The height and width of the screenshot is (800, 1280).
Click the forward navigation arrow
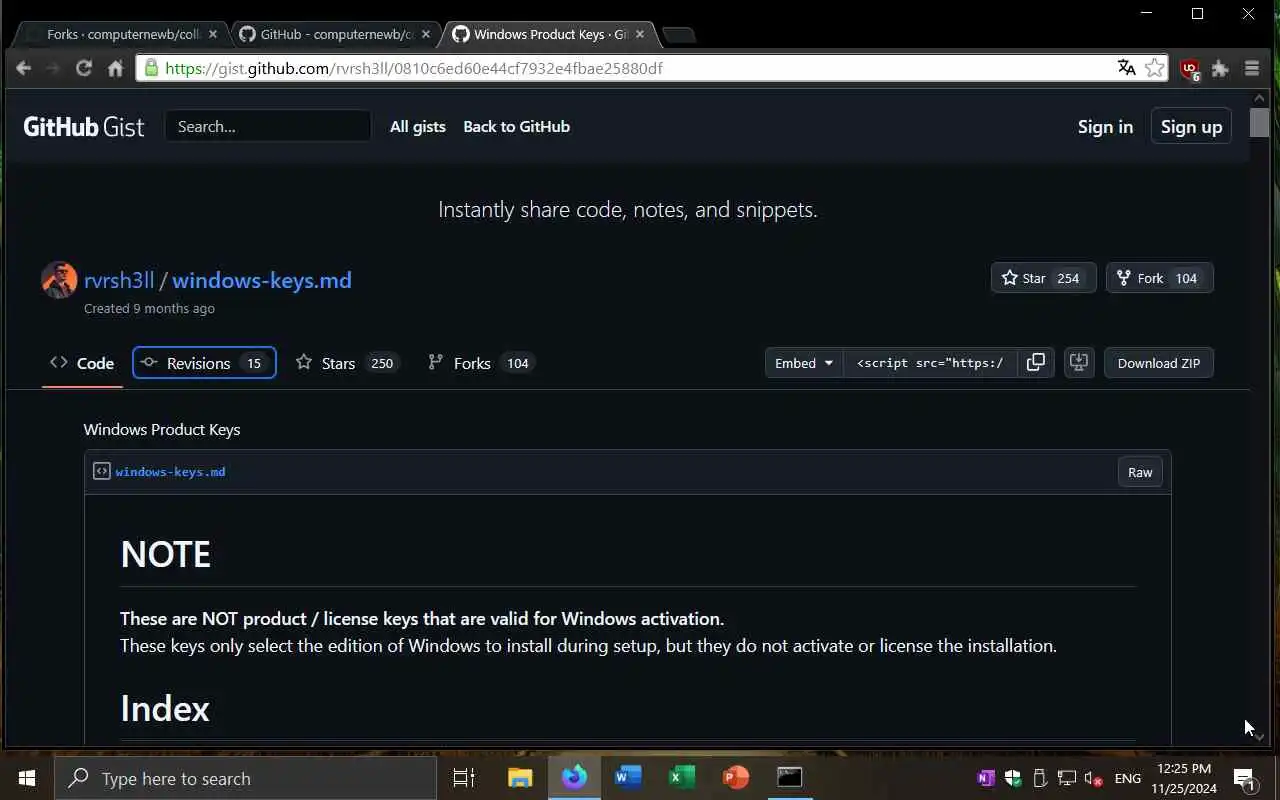54,68
